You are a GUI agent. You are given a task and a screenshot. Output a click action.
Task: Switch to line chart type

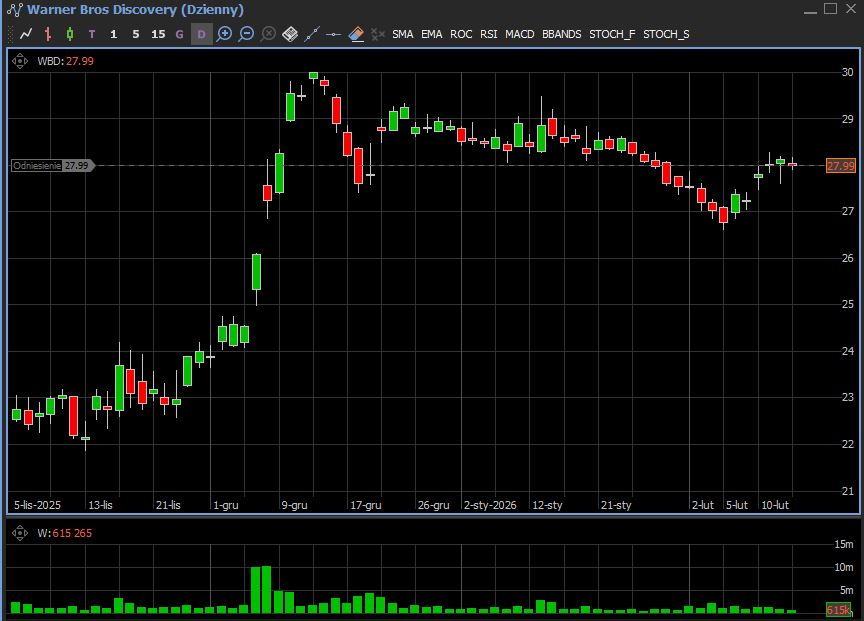26,34
